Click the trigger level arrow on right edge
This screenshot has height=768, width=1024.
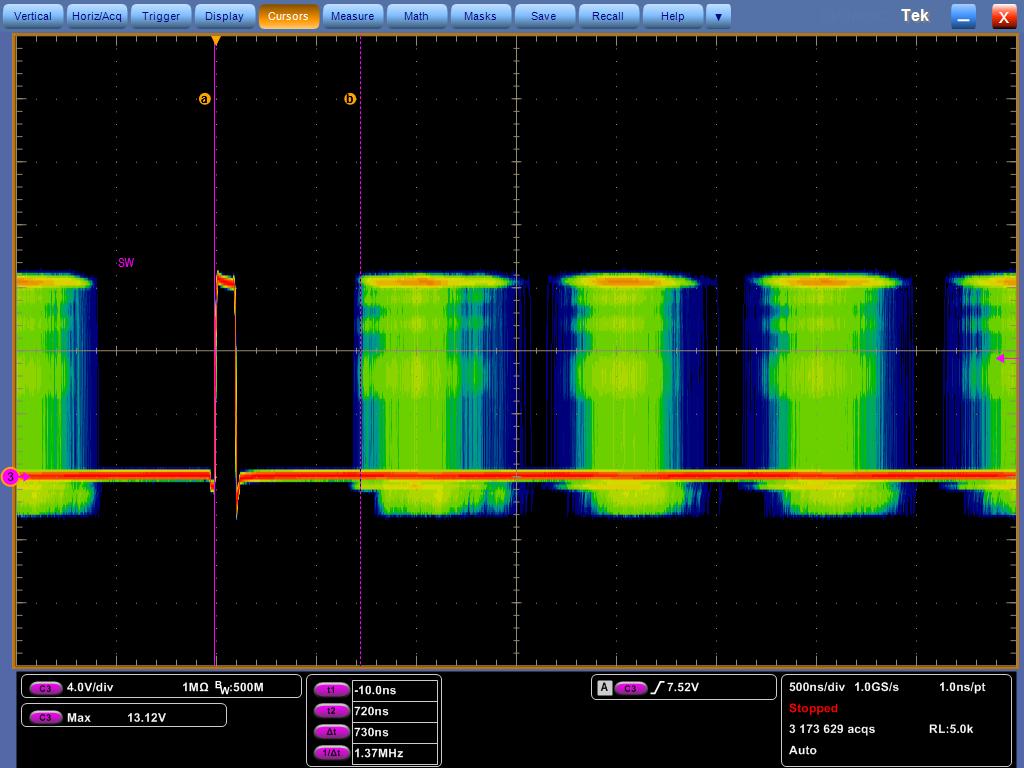pos(1006,358)
